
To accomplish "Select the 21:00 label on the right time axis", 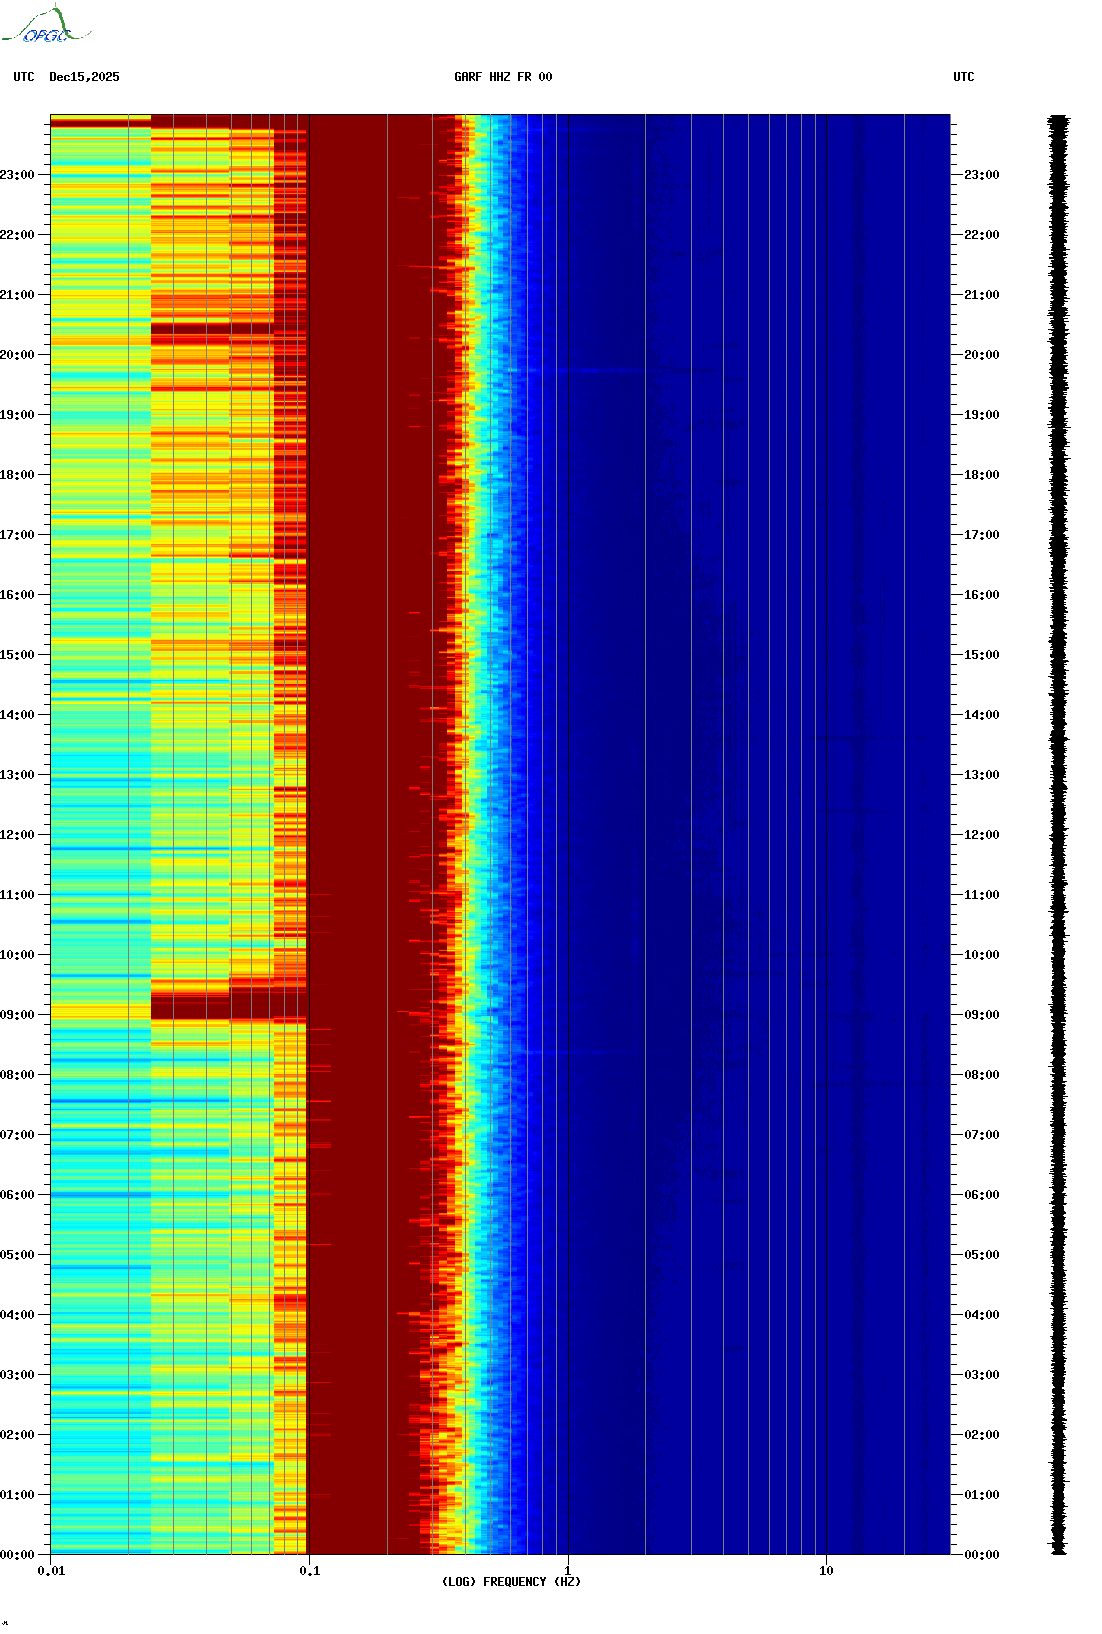I will 982,295.
